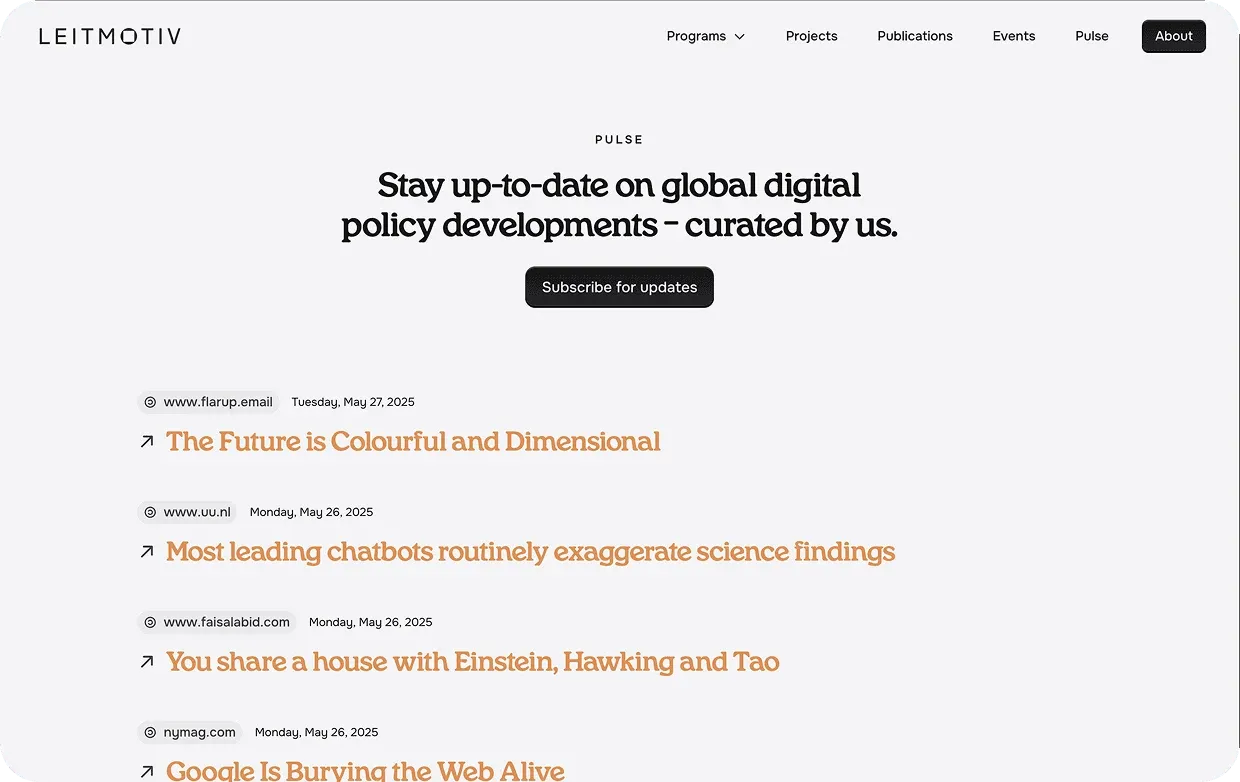Expand the Programs dropdown chevron
This screenshot has height=782, width=1240.
740,37
